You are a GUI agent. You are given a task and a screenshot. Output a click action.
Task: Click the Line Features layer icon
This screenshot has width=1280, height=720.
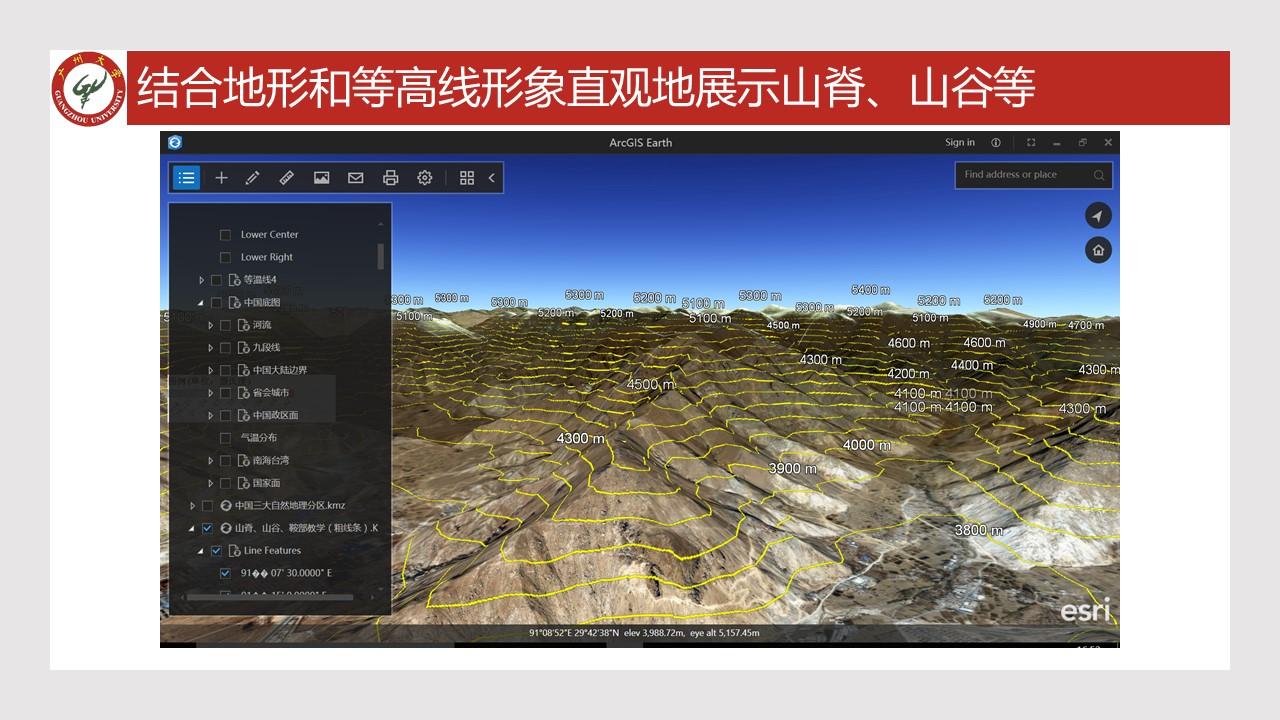pos(235,551)
